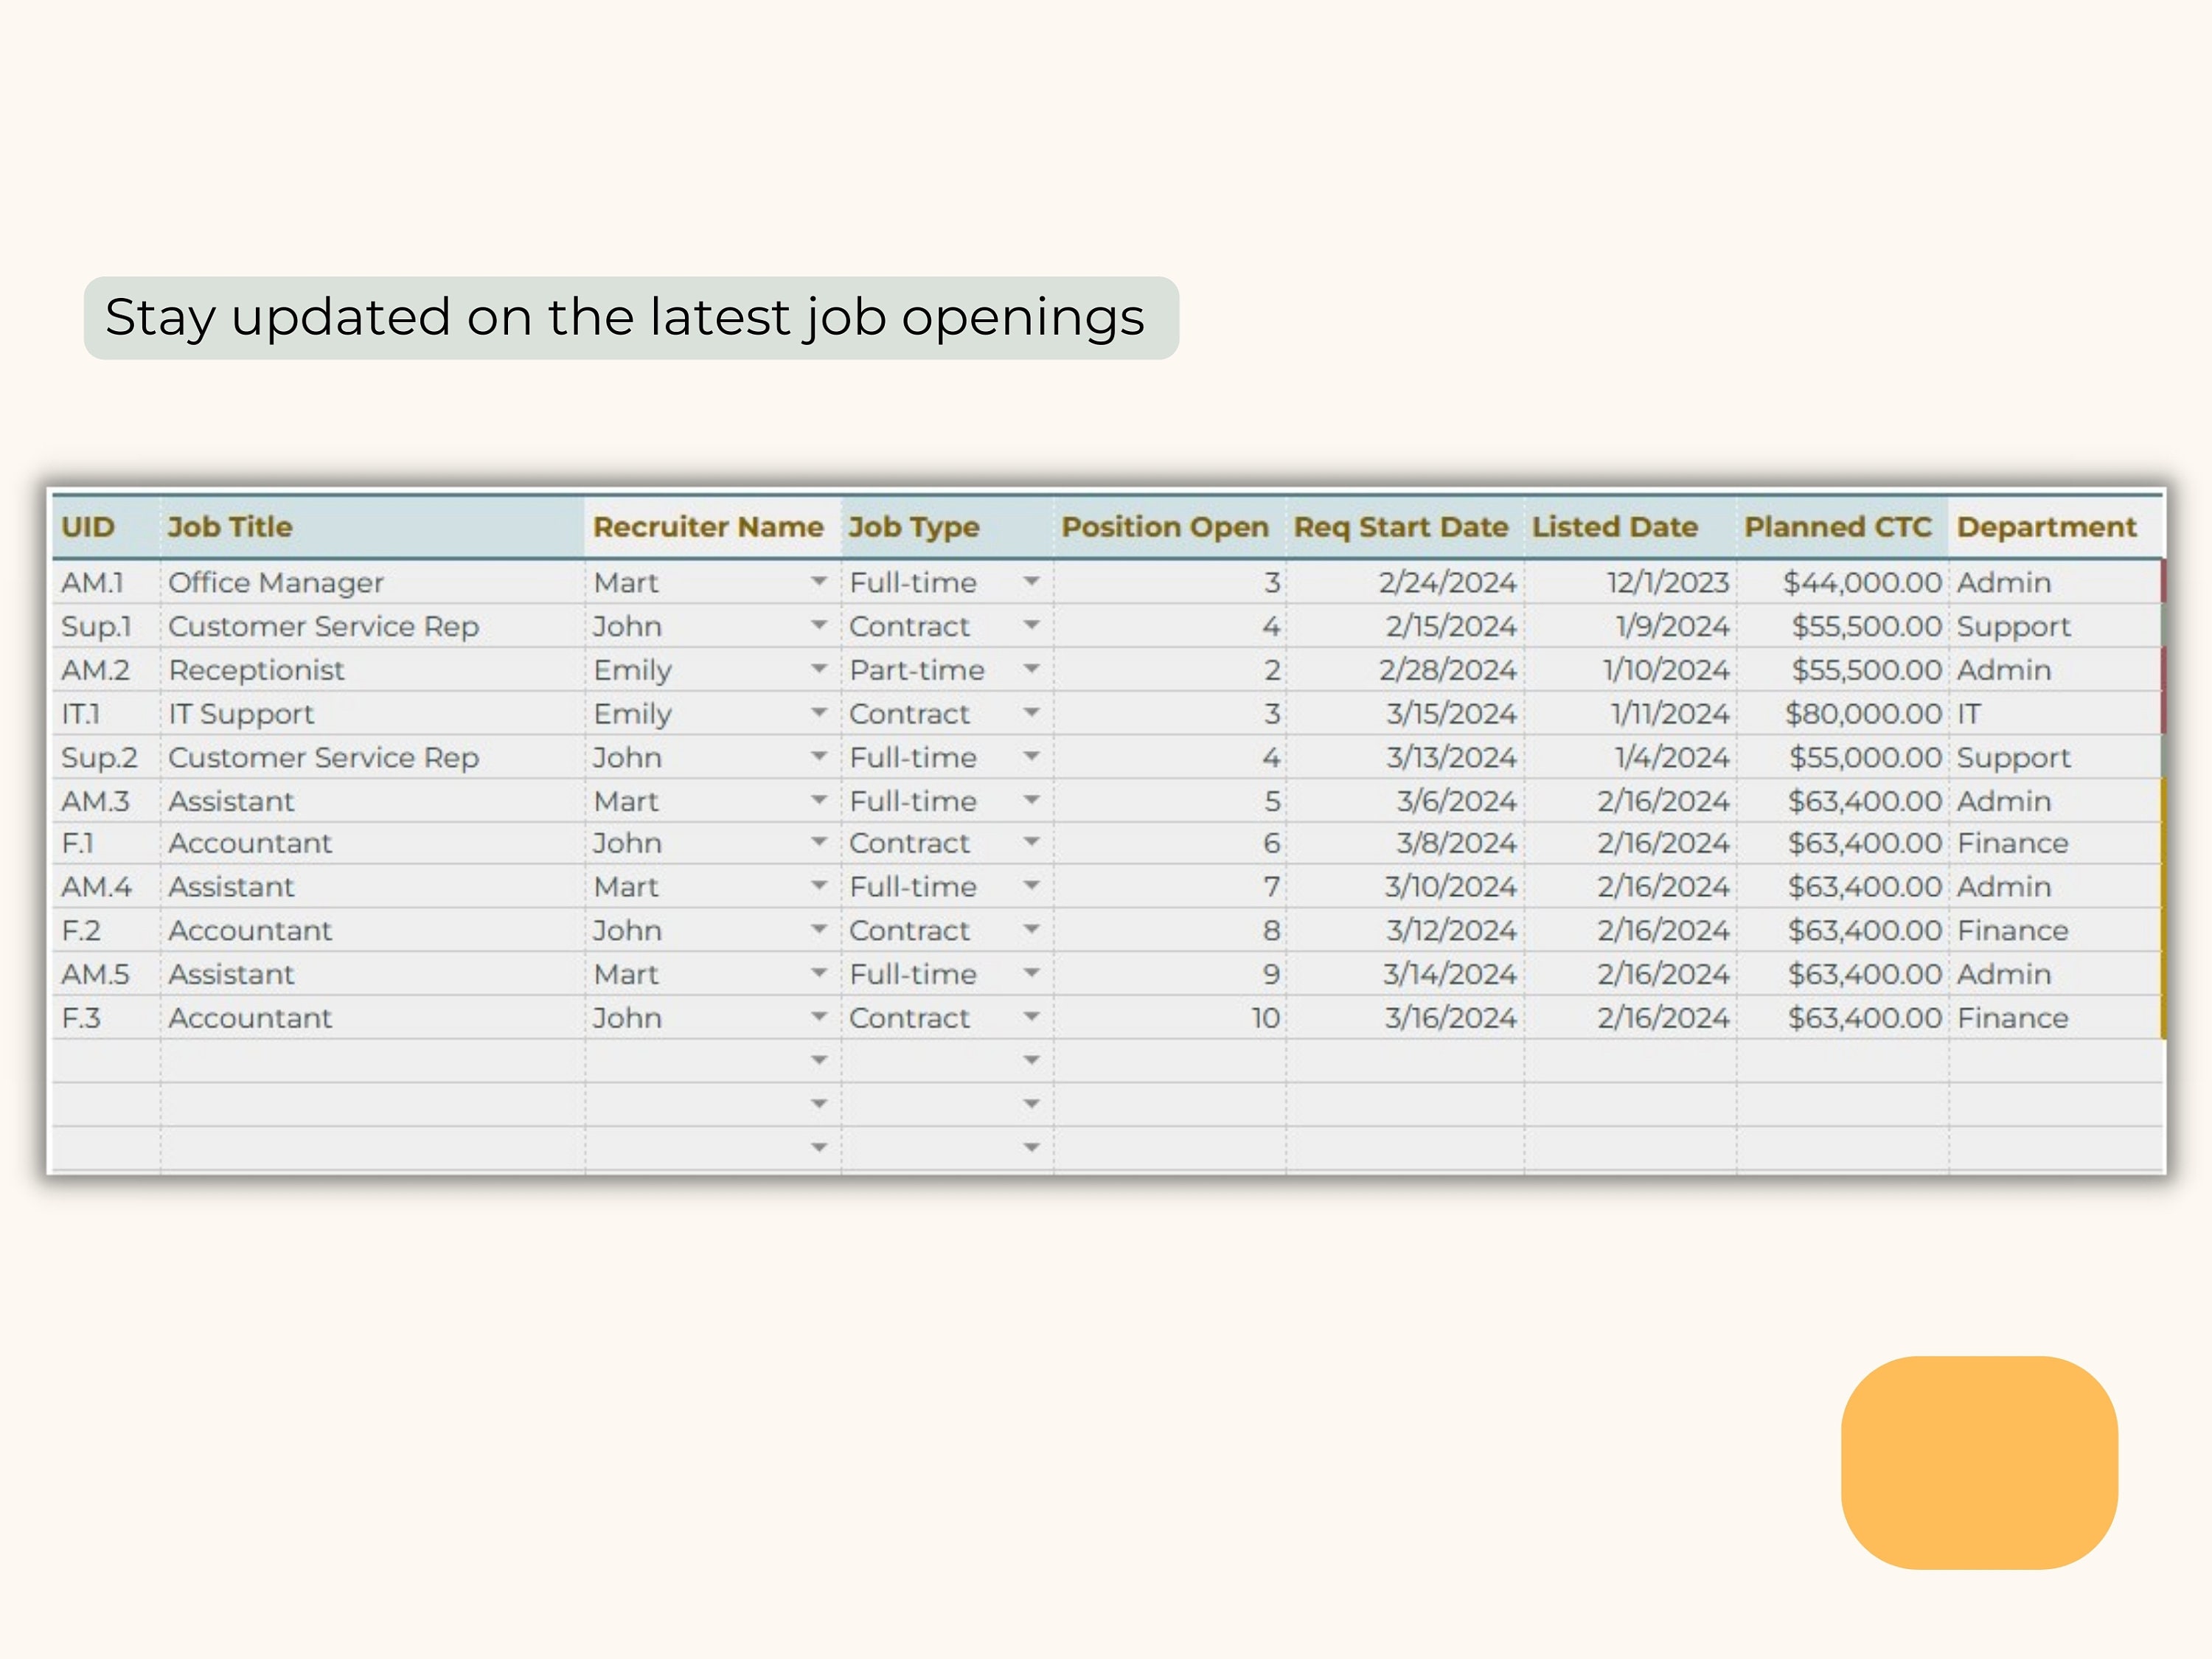Select the IT department cell for IT Support

click(1972, 713)
